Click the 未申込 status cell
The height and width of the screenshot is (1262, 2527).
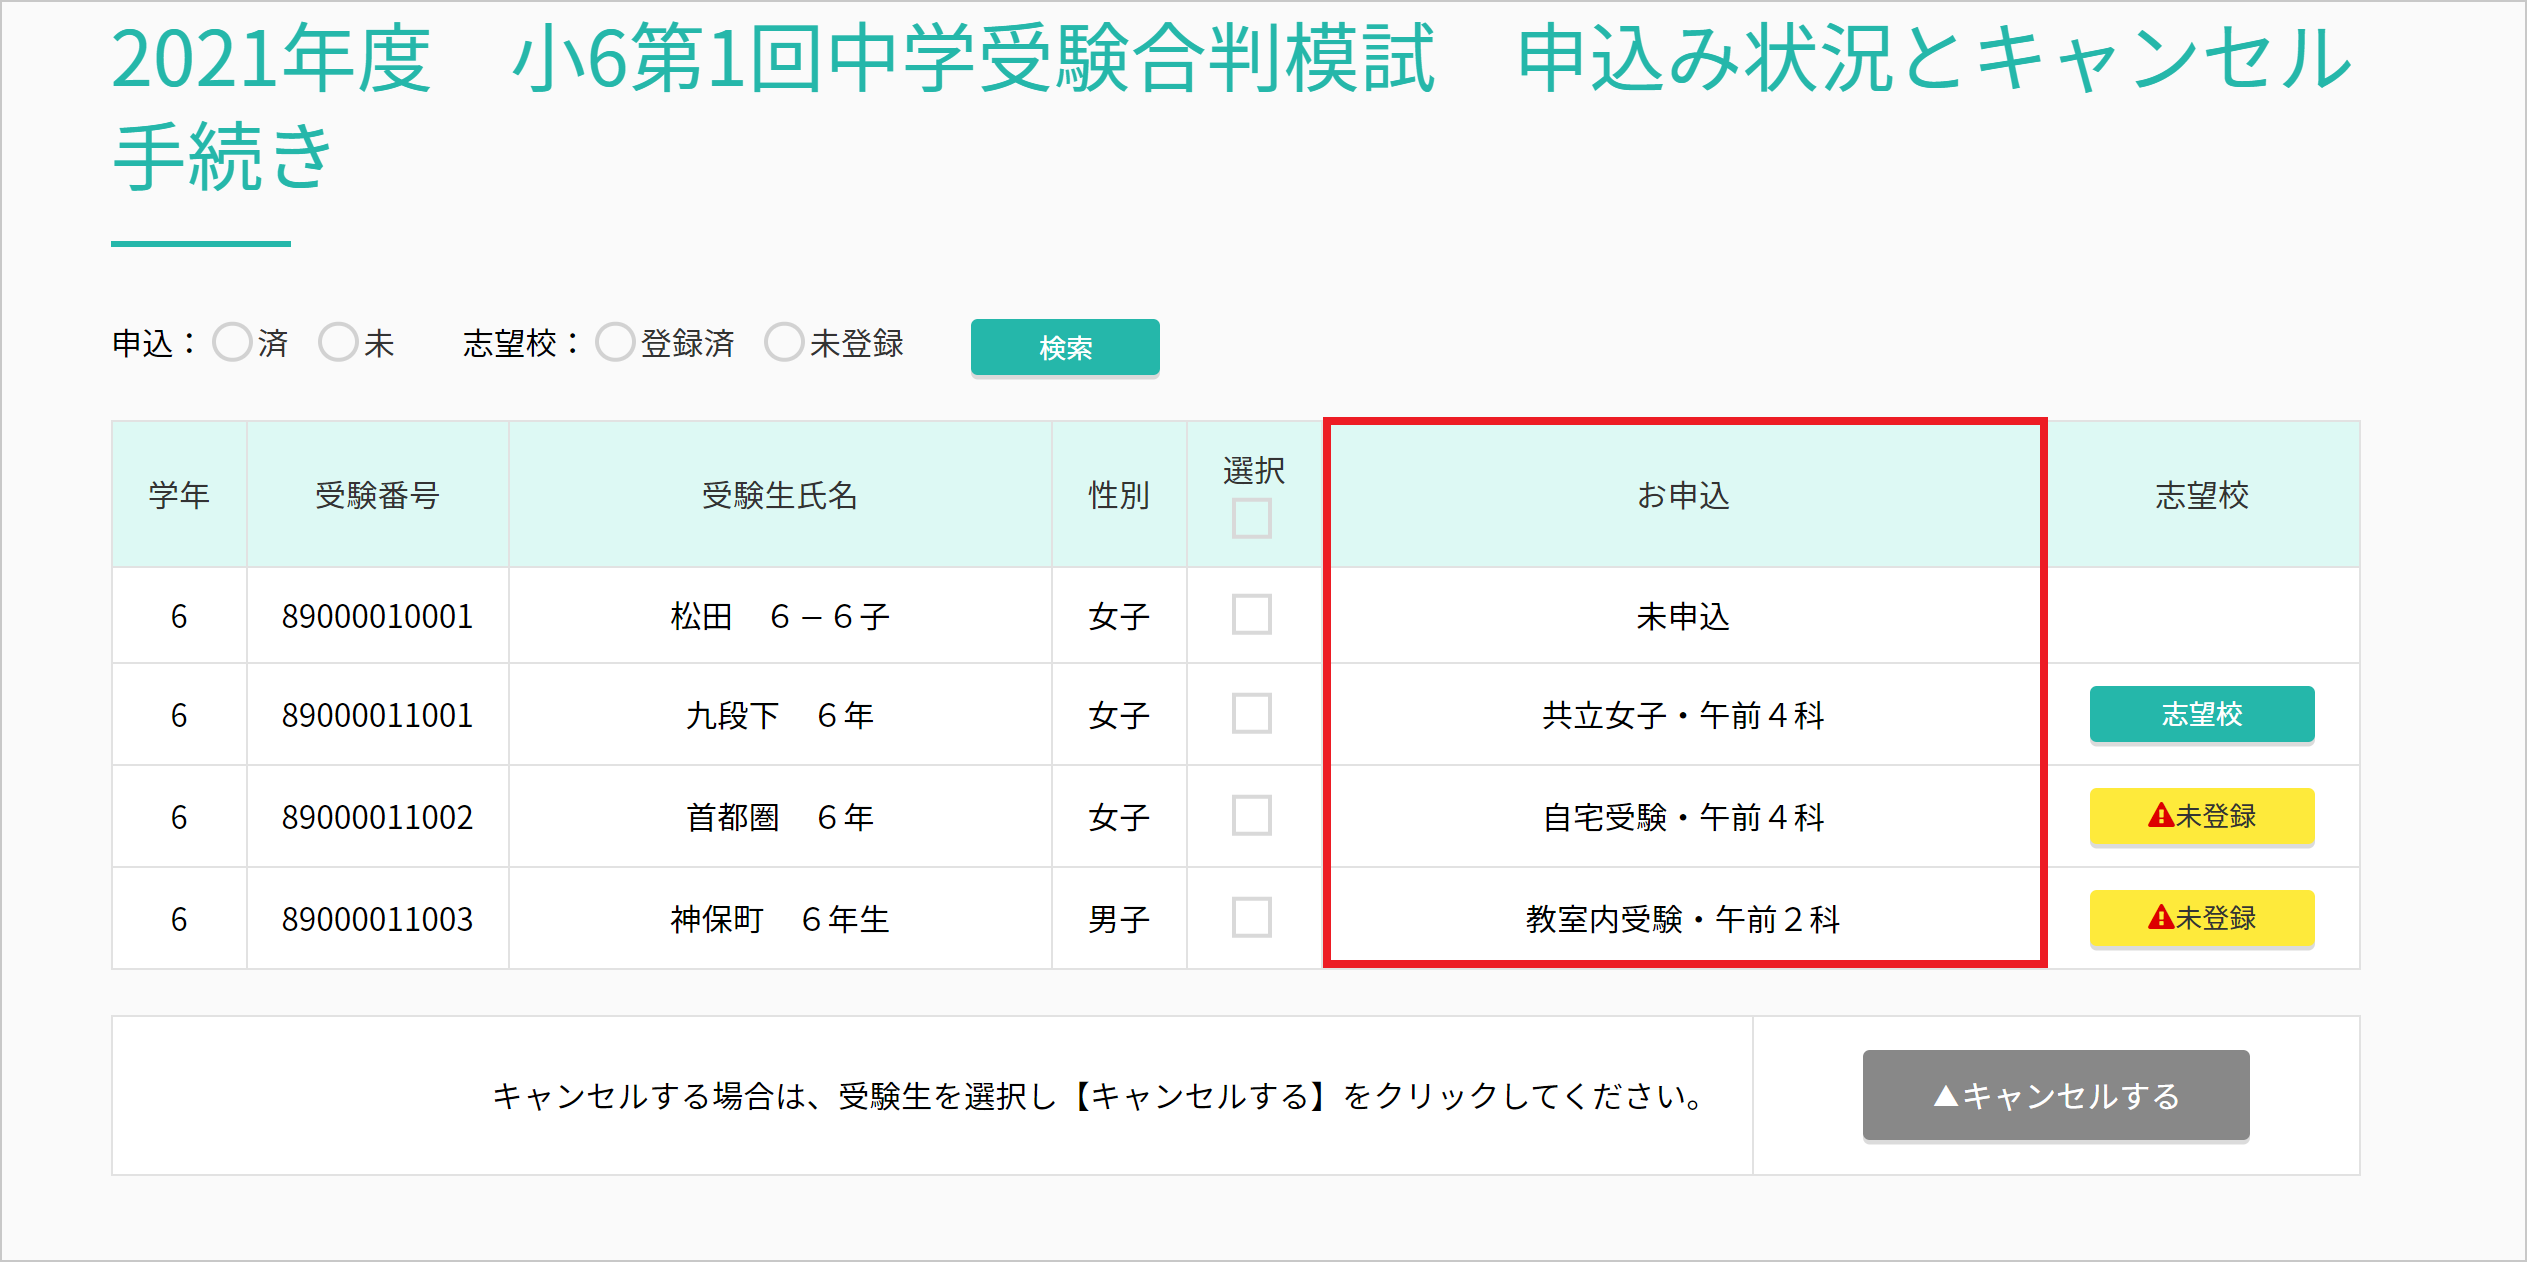click(x=1683, y=617)
